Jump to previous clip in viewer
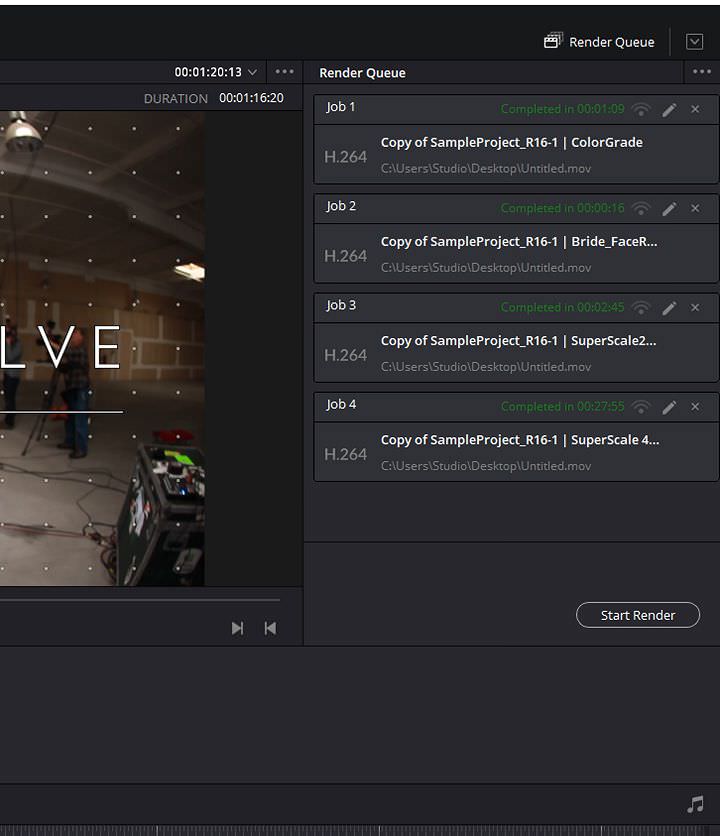 [270, 628]
